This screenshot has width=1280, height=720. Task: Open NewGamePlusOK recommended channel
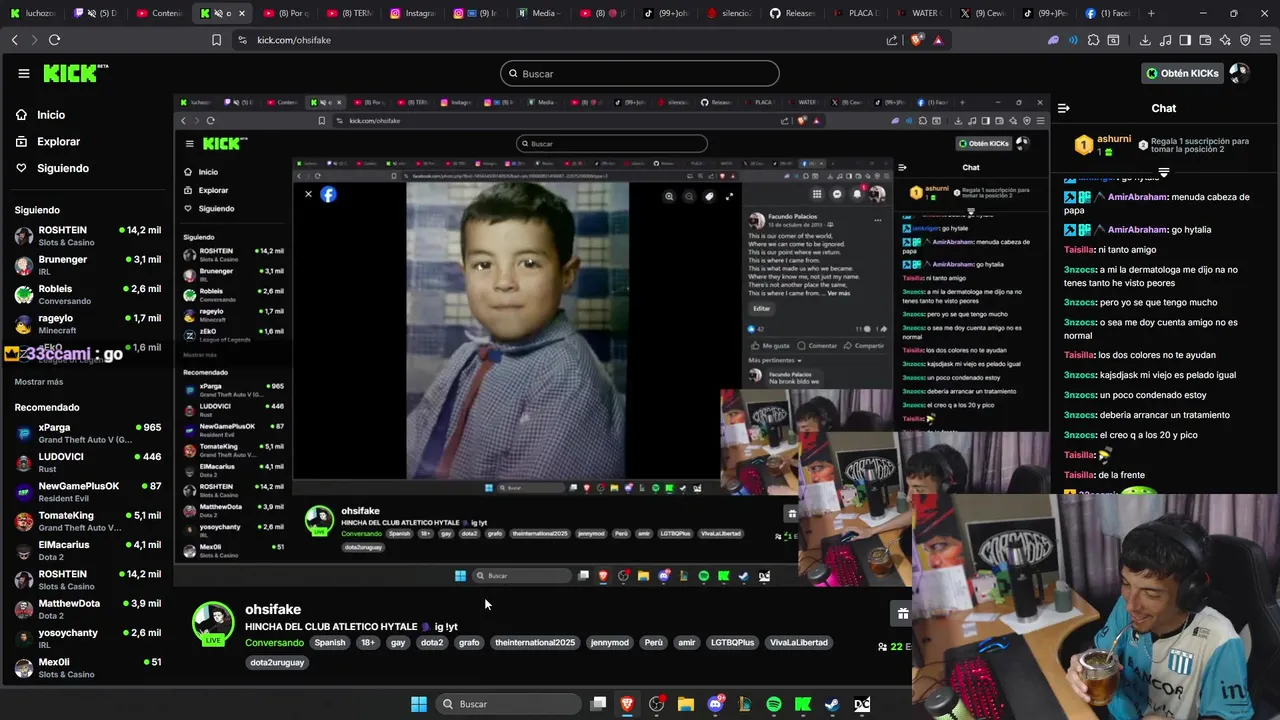[88, 492]
